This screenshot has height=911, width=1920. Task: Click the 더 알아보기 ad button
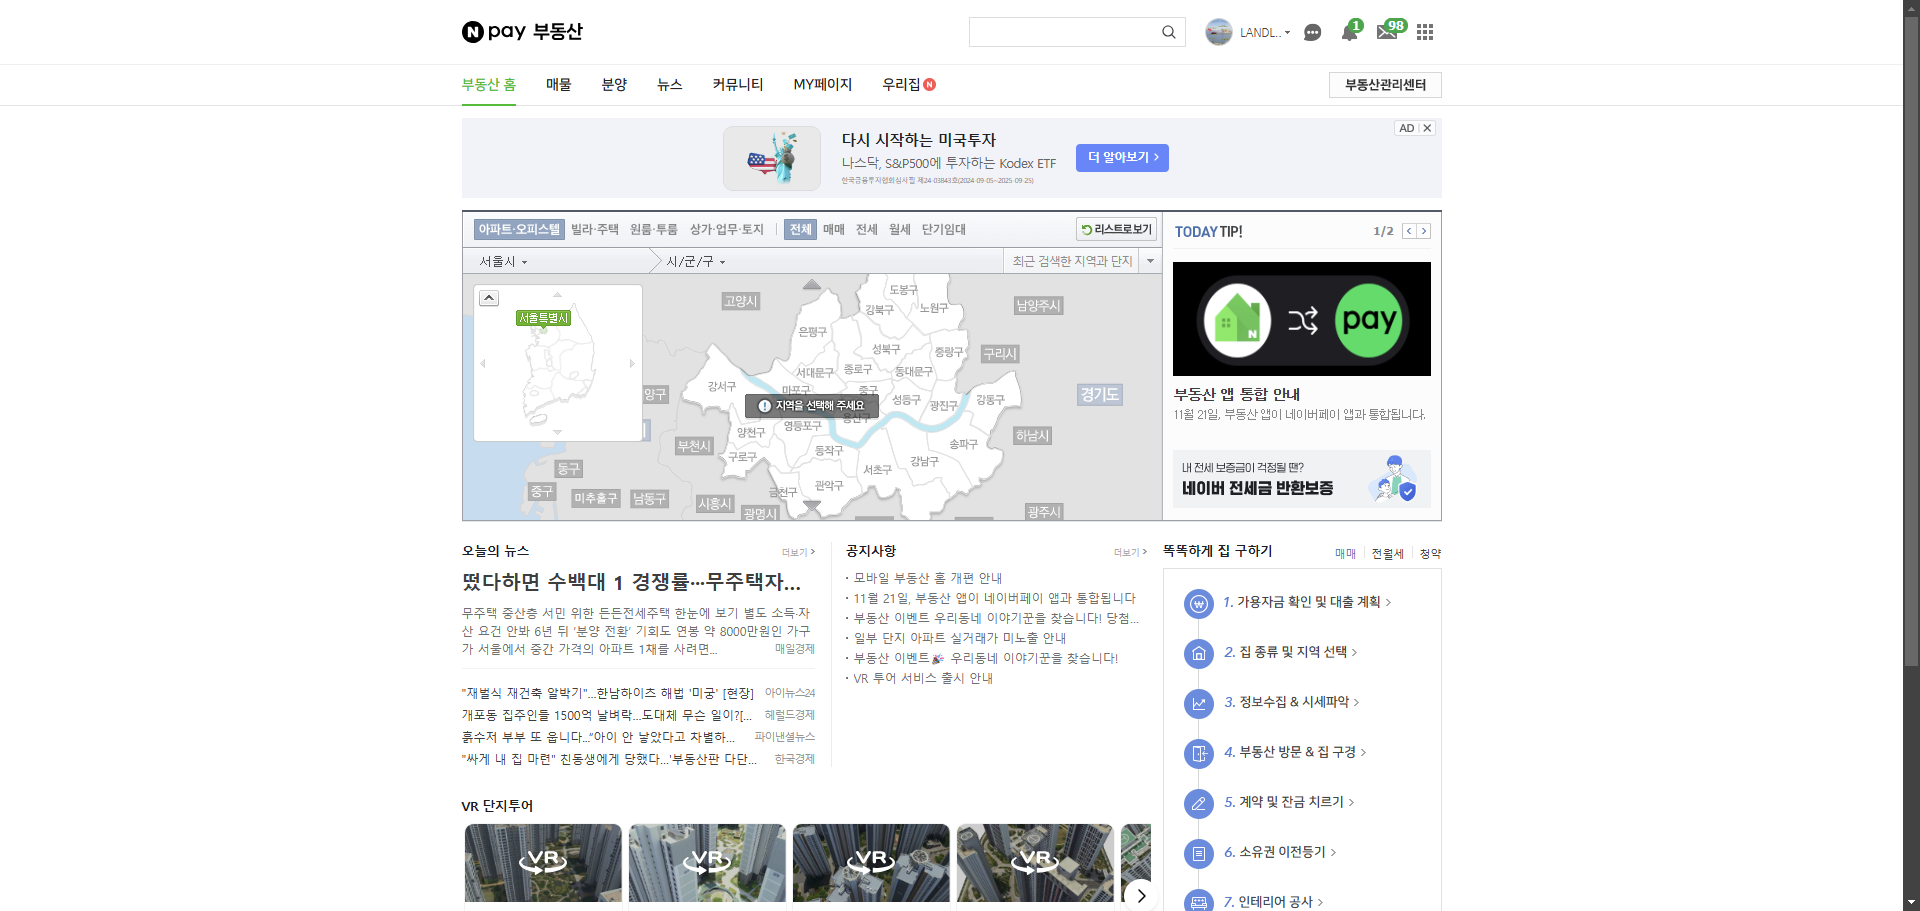click(x=1122, y=157)
